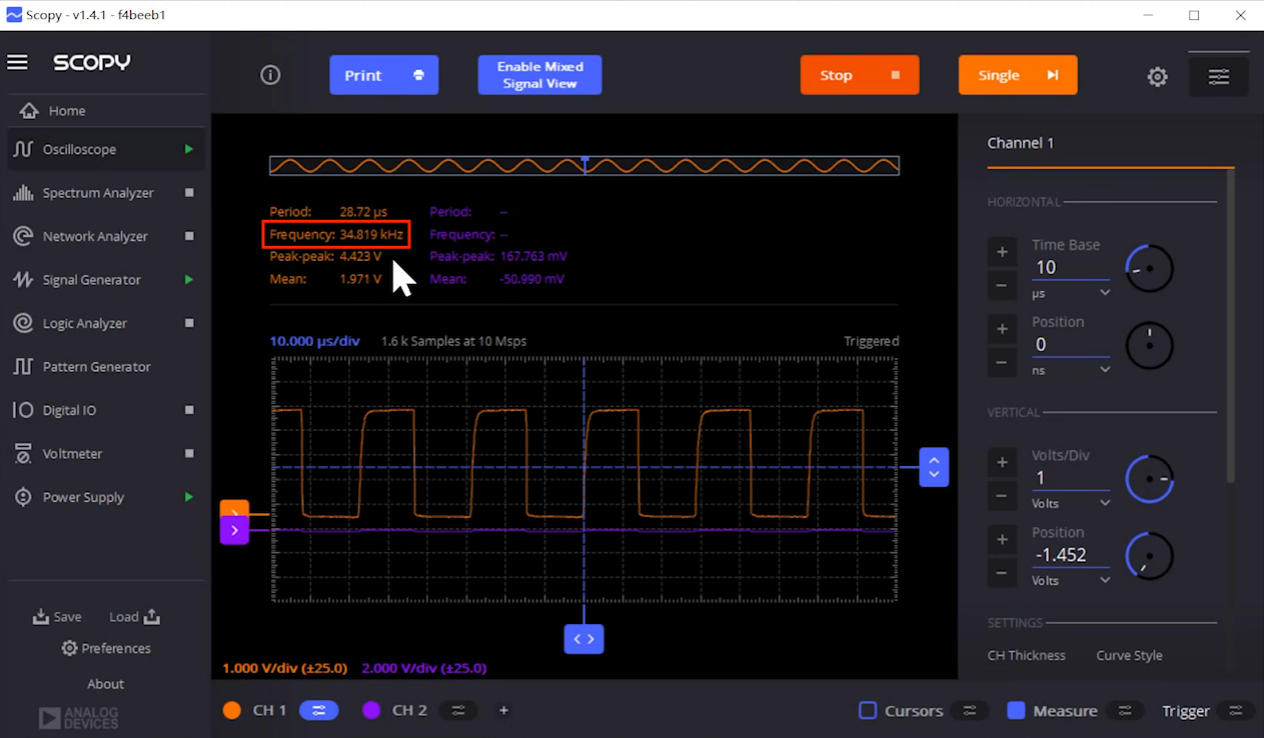The width and height of the screenshot is (1264, 738).
Task: Enable the Cursors checkbox
Action: (868, 710)
